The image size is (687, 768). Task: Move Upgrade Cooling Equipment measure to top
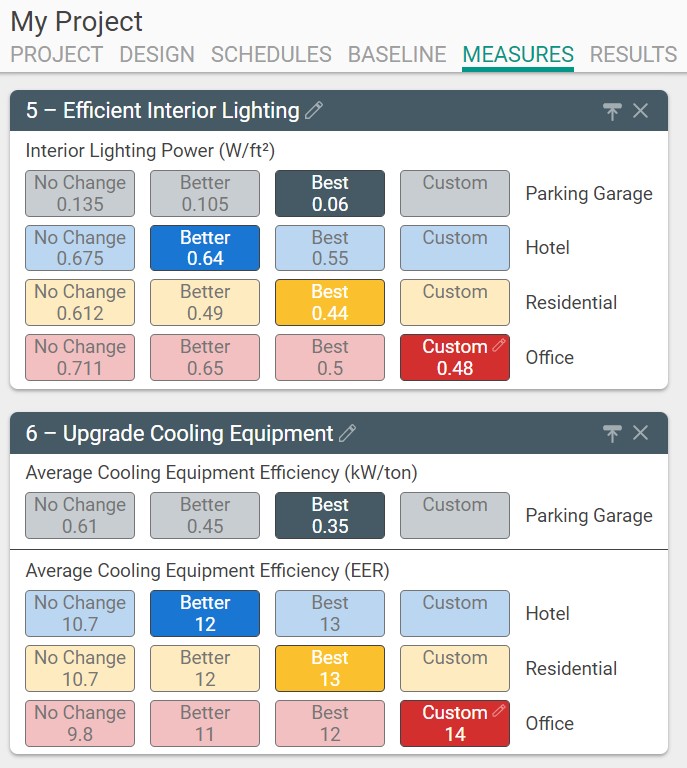tap(612, 433)
